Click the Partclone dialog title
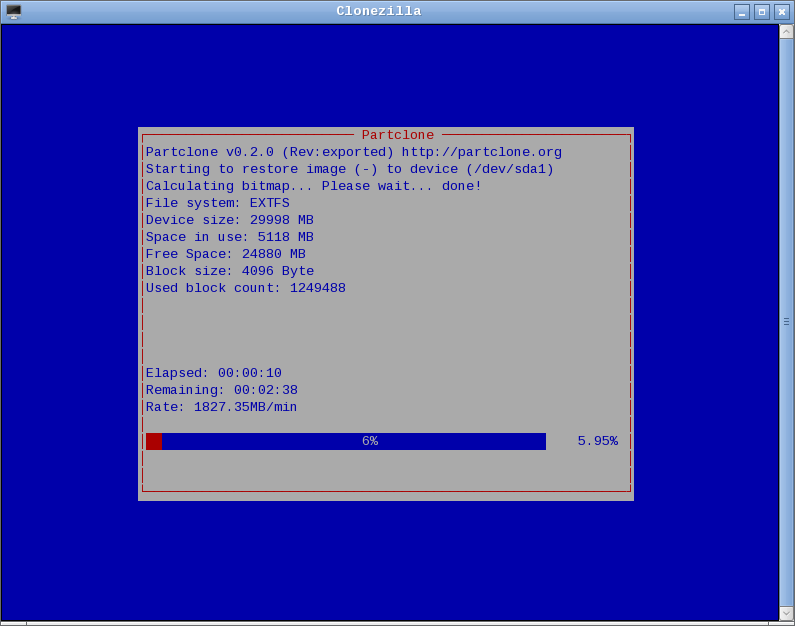Screen dimensions: 795x626 click(398, 135)
